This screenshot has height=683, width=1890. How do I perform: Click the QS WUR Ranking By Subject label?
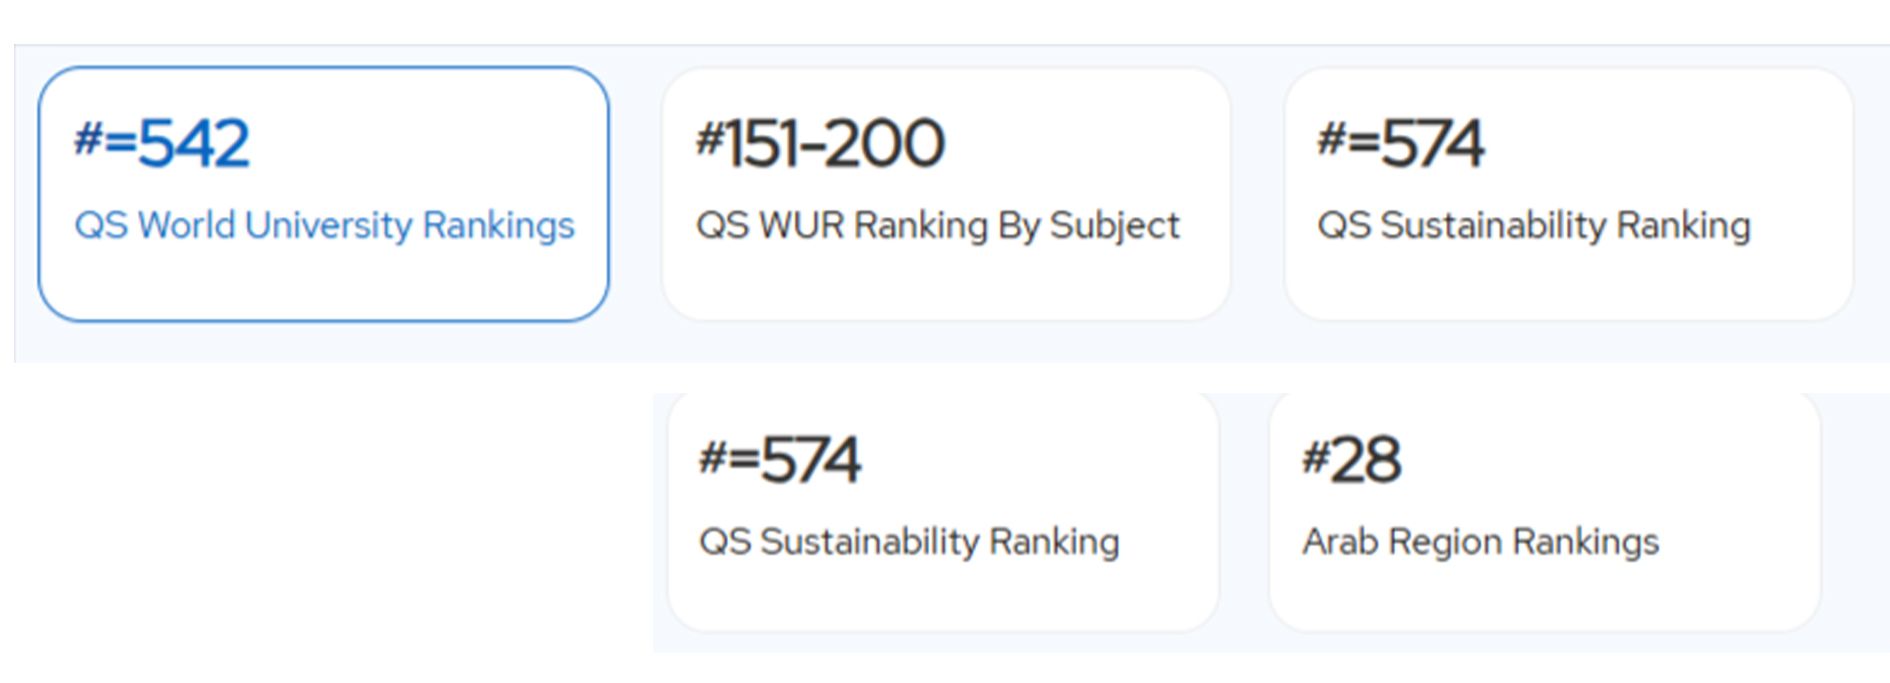tap(938, 226)
